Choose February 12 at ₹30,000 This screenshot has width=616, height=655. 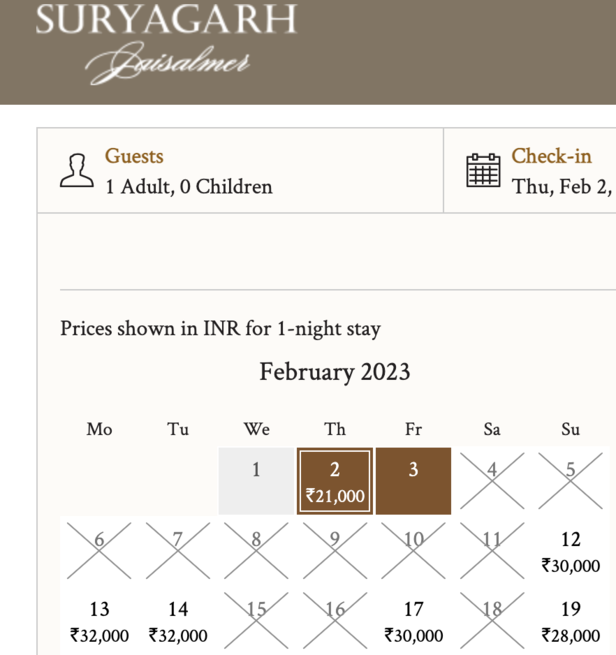[570, 551]
